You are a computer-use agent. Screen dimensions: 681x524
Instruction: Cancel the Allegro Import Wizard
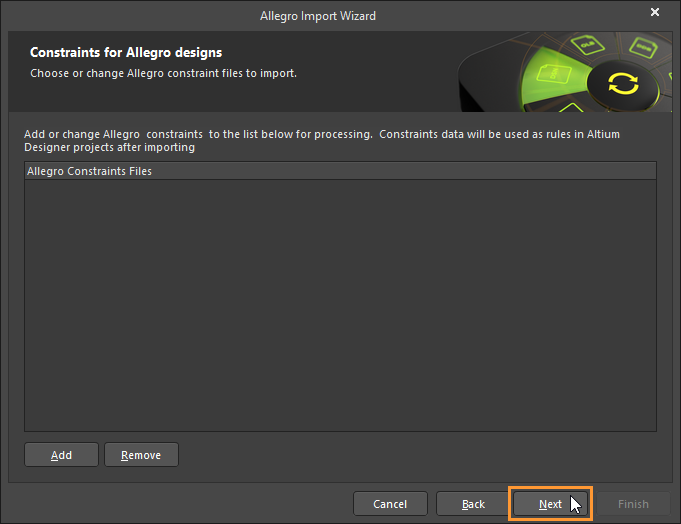coord(390,504)
